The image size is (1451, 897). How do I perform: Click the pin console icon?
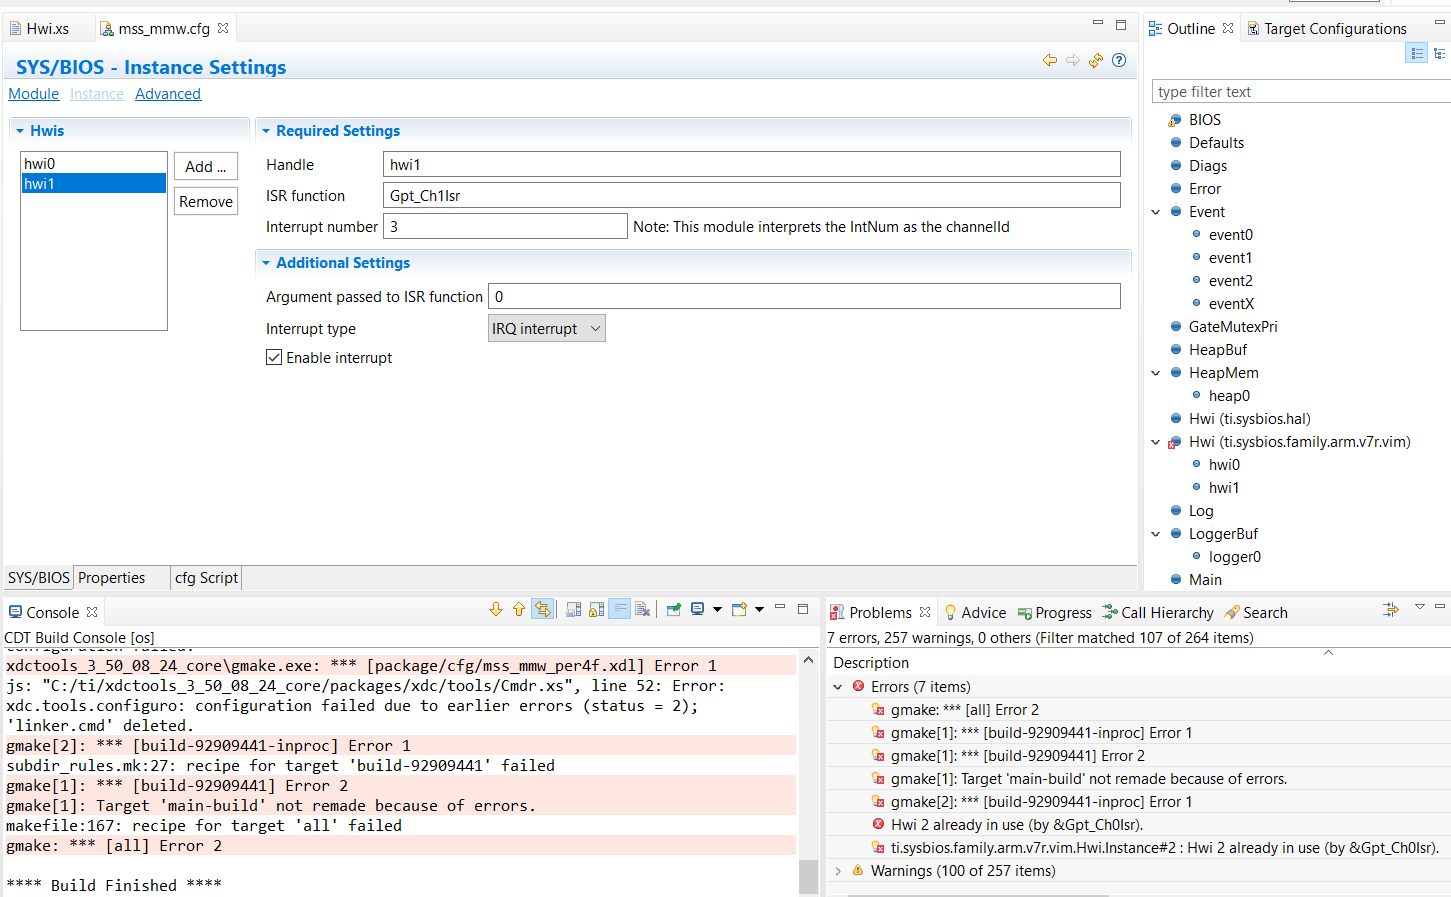coord(674,610)
